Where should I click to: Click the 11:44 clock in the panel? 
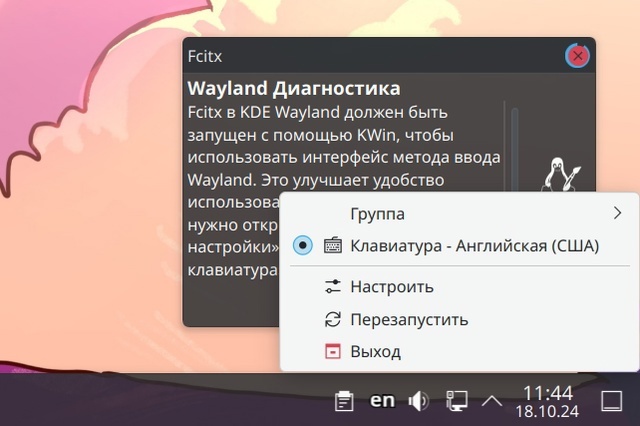[x=548, y=393]
